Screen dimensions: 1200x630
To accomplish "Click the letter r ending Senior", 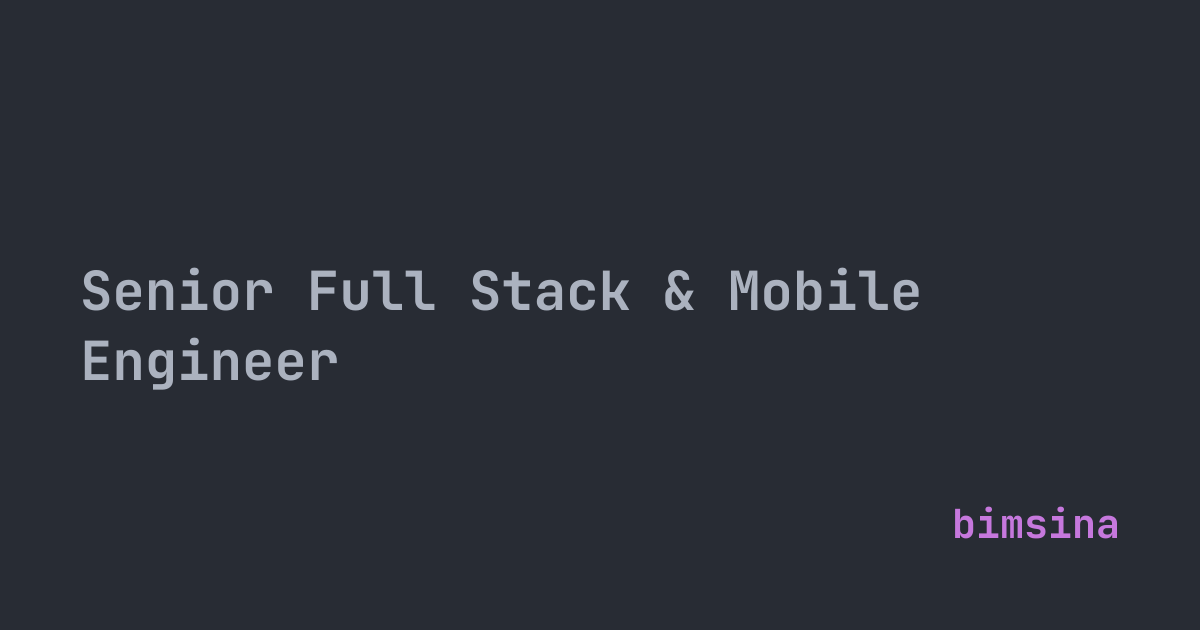I will point(259,294).
